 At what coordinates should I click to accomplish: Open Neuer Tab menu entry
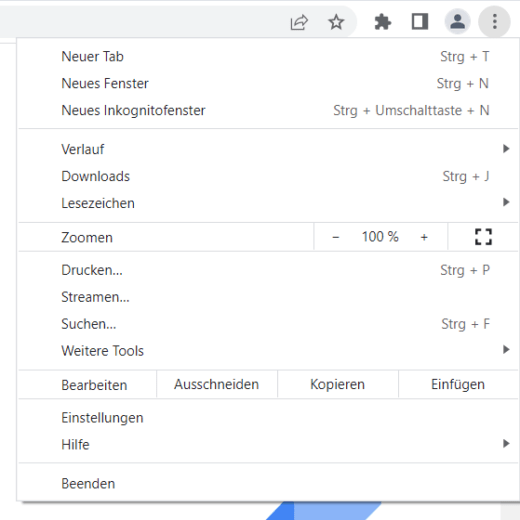click(x=268, y=56)
